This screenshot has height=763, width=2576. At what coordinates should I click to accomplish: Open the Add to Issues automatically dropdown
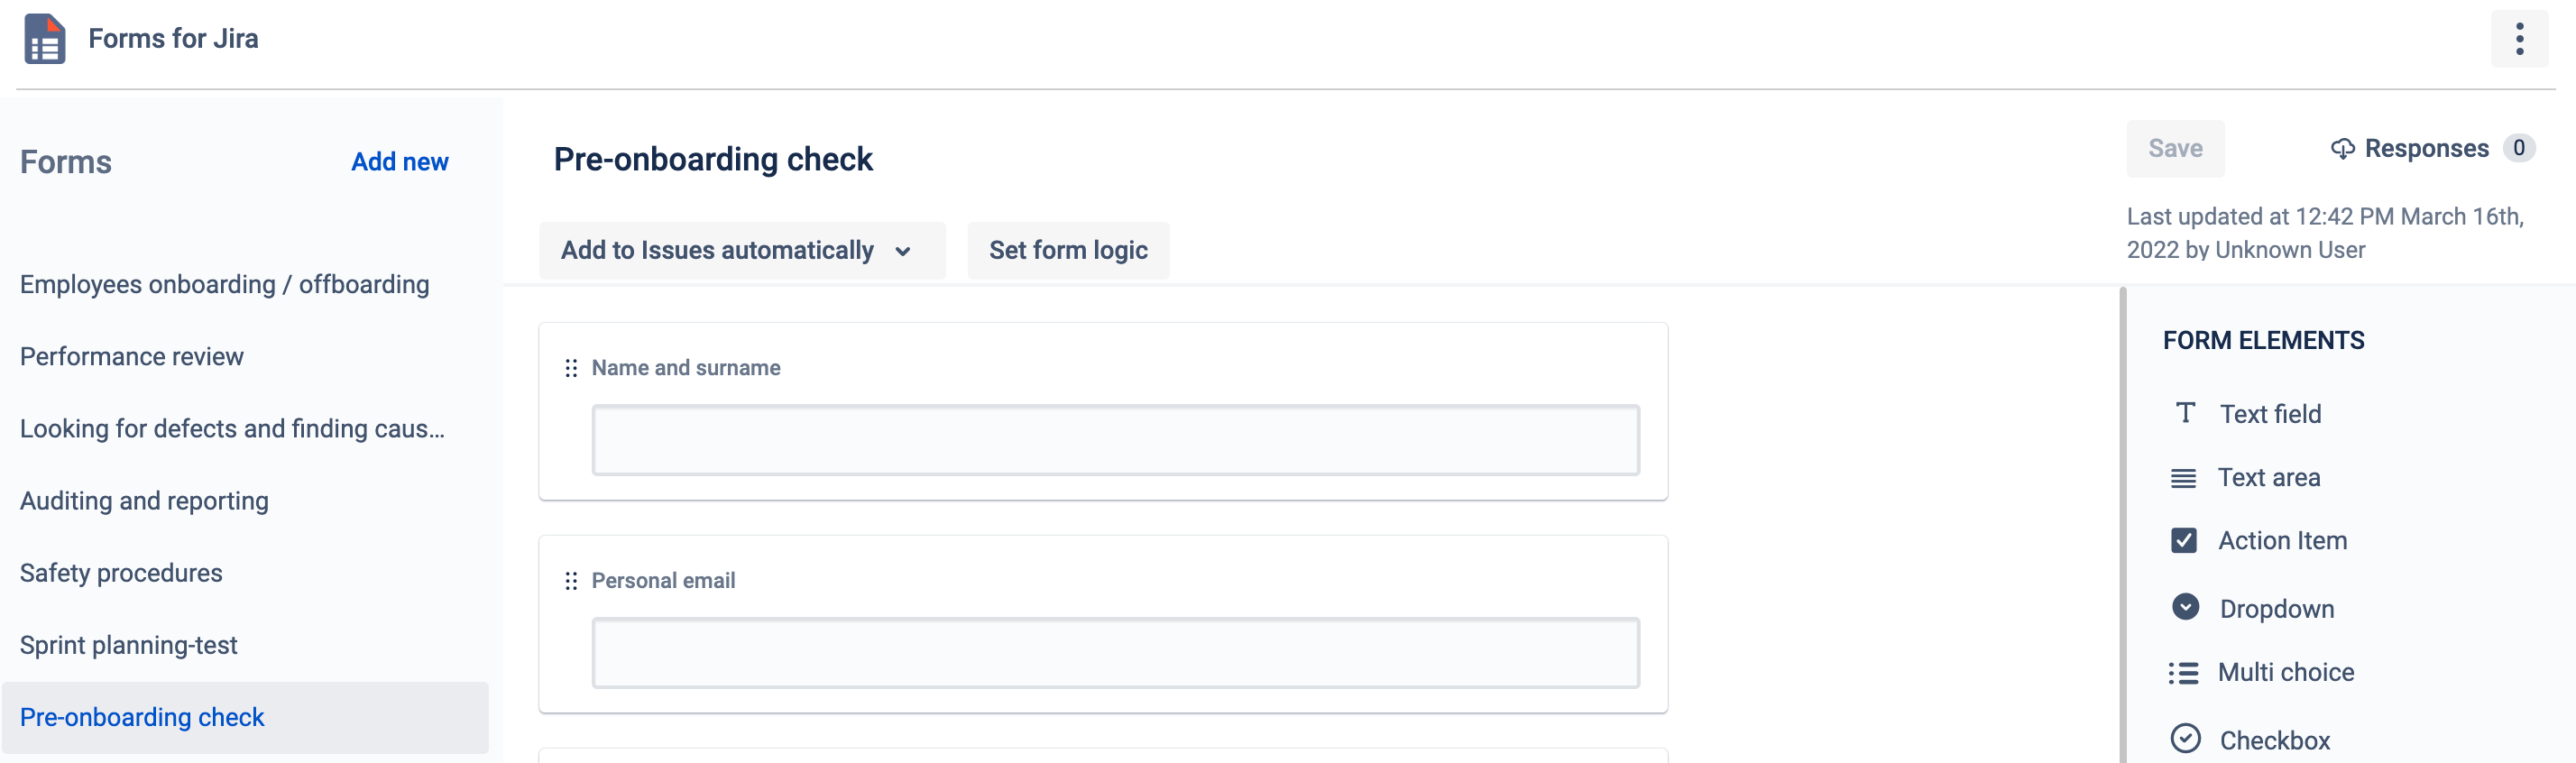pos(741,250)
